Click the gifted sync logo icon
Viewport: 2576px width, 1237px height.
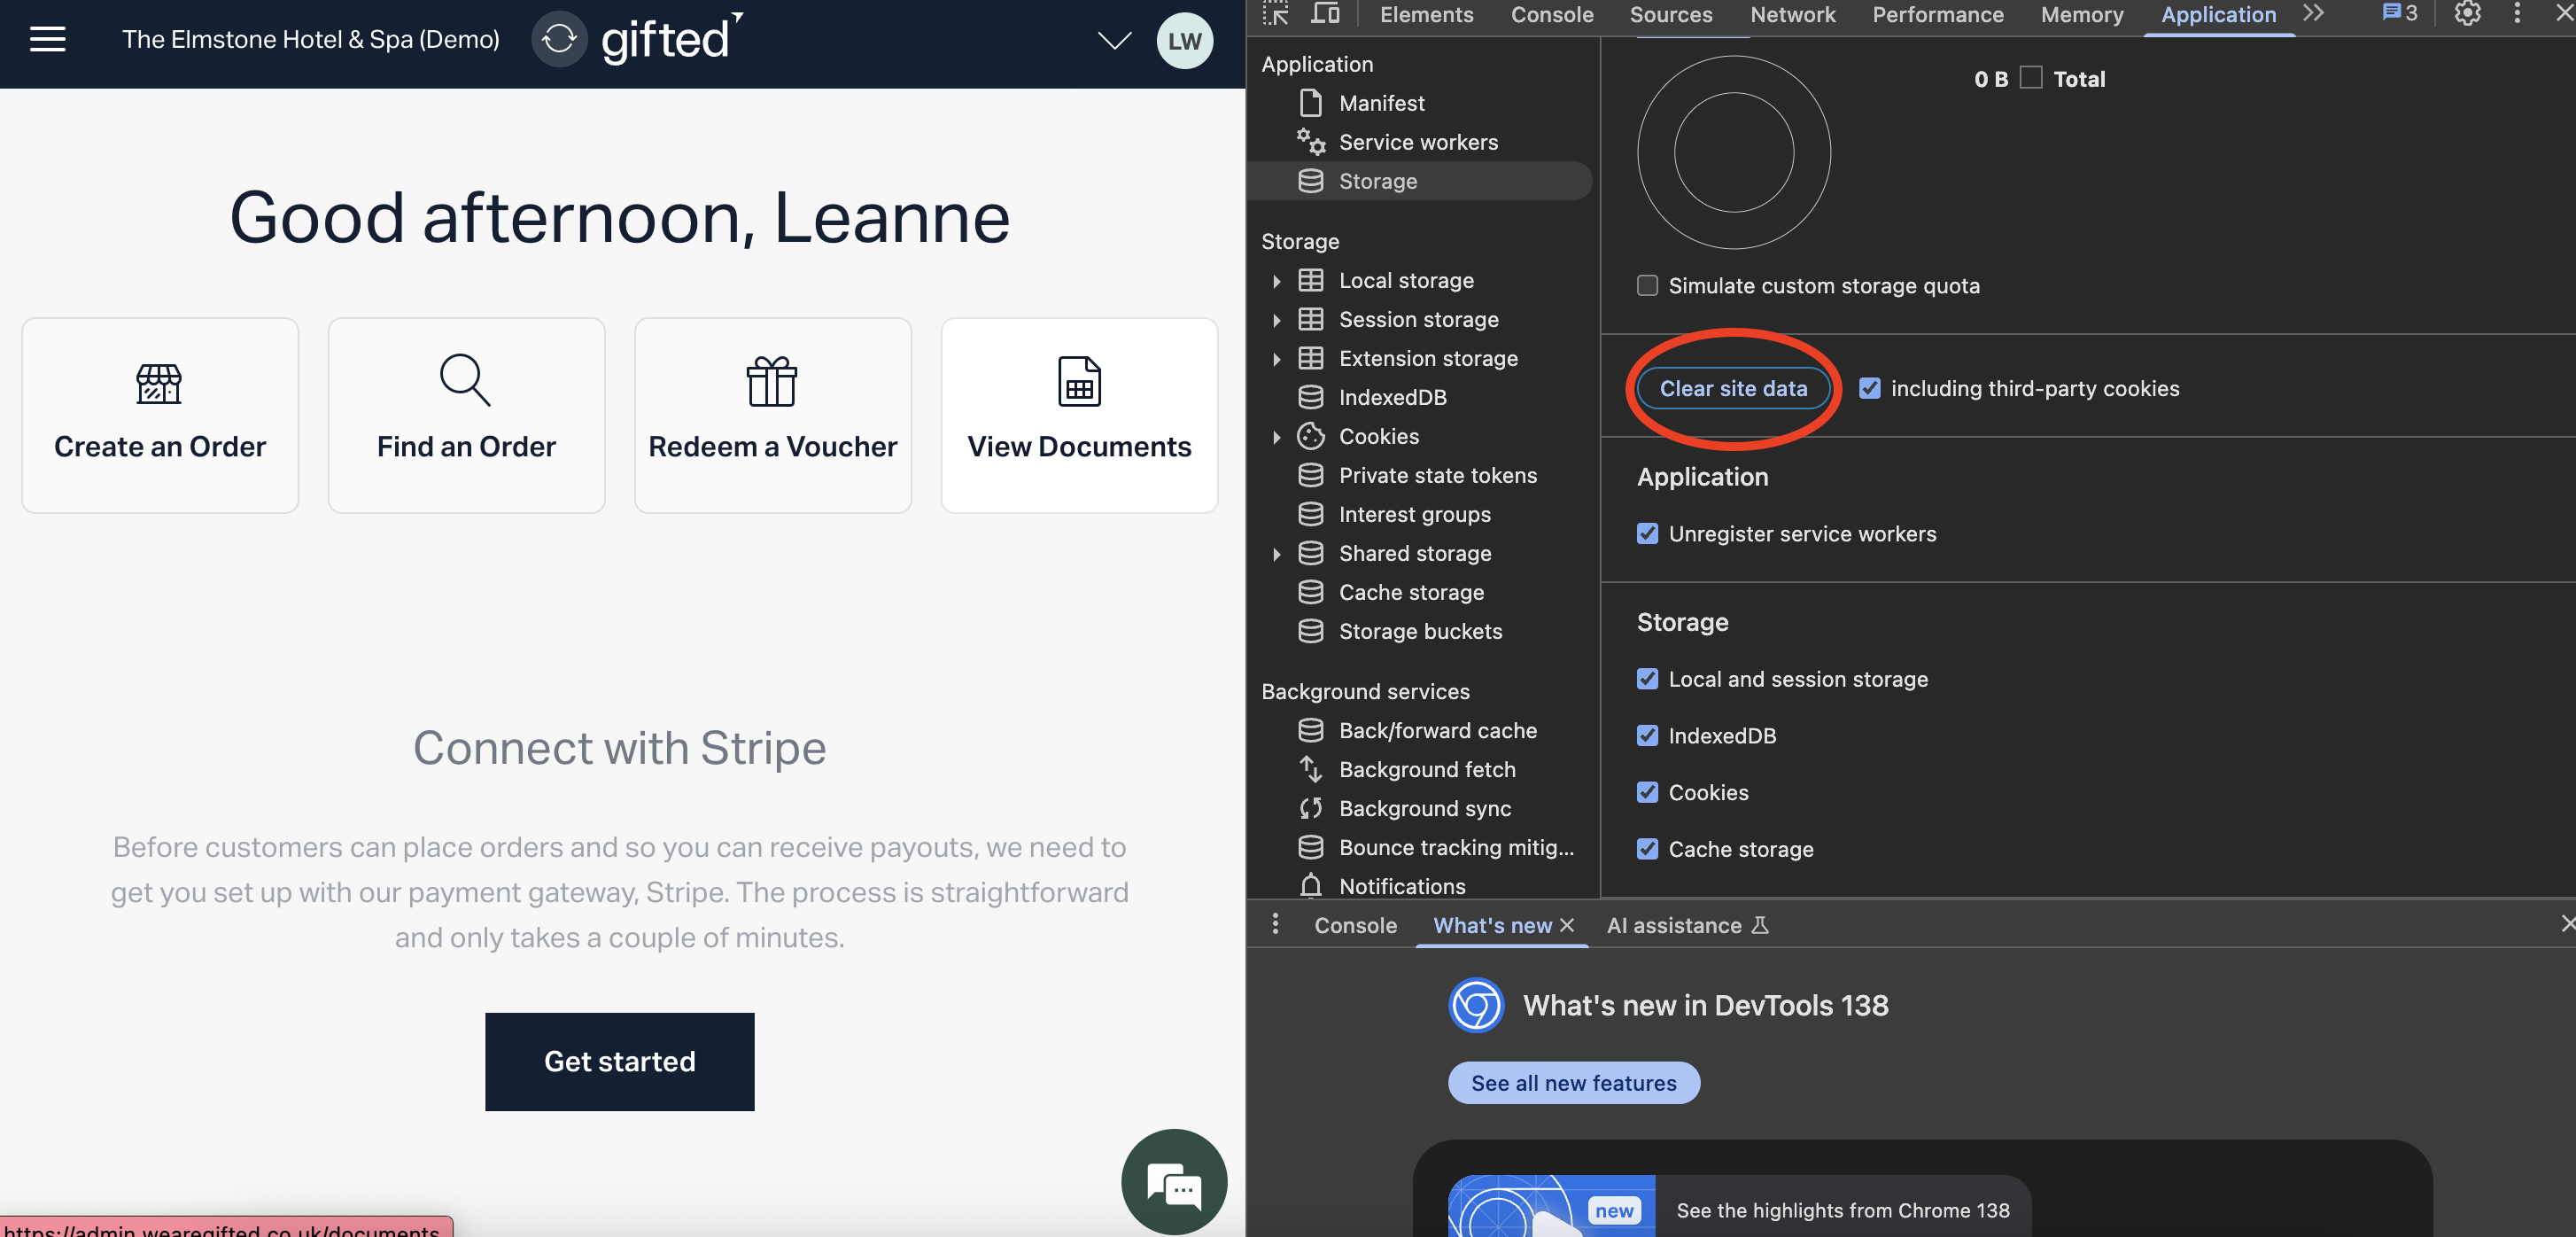[x=559, y=40]
